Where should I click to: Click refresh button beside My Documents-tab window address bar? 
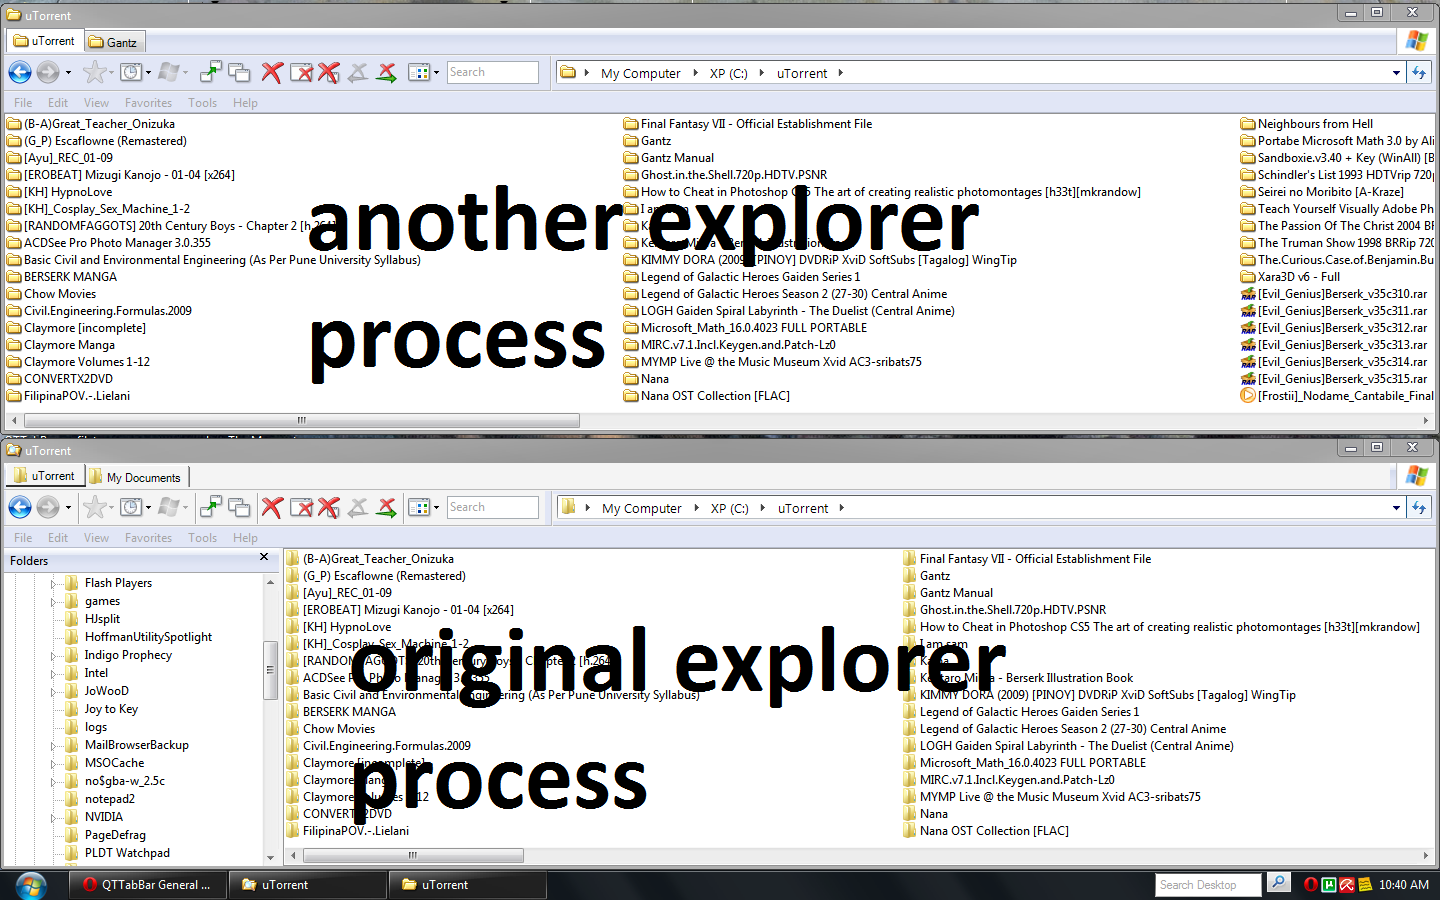(1418, 508)
